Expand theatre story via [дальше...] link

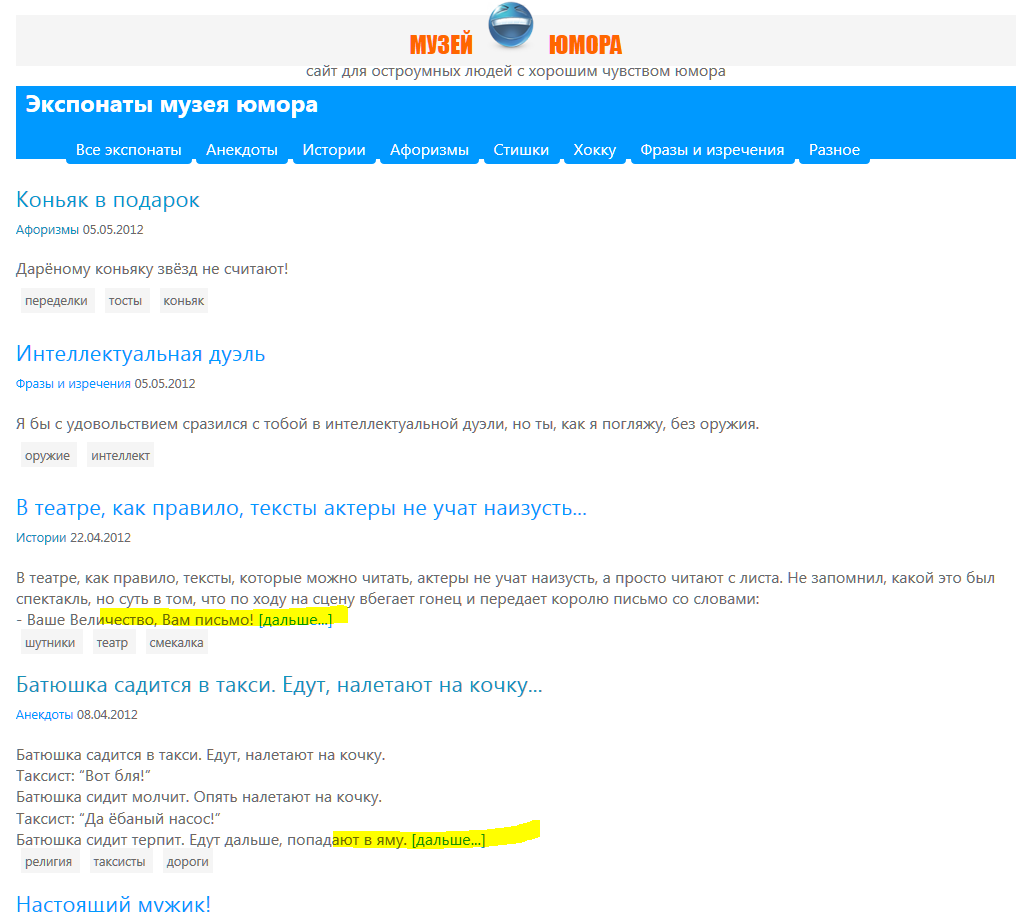click(x=296, y=620)
